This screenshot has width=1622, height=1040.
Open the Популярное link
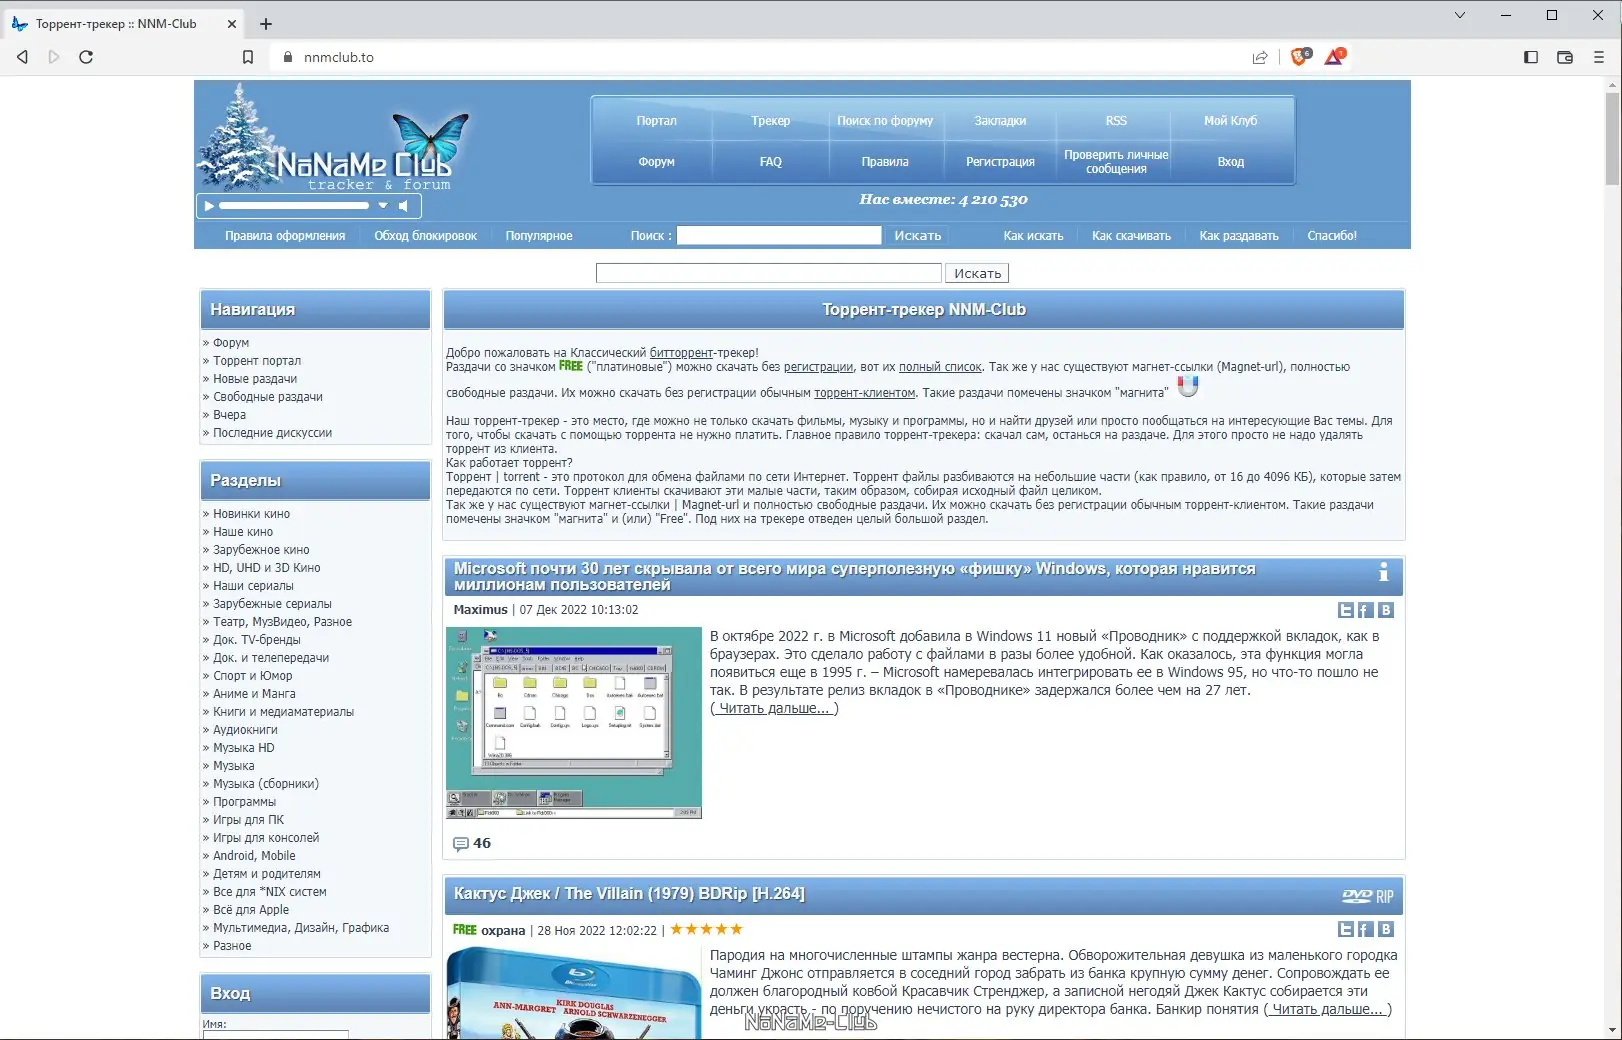pos(539,236)
